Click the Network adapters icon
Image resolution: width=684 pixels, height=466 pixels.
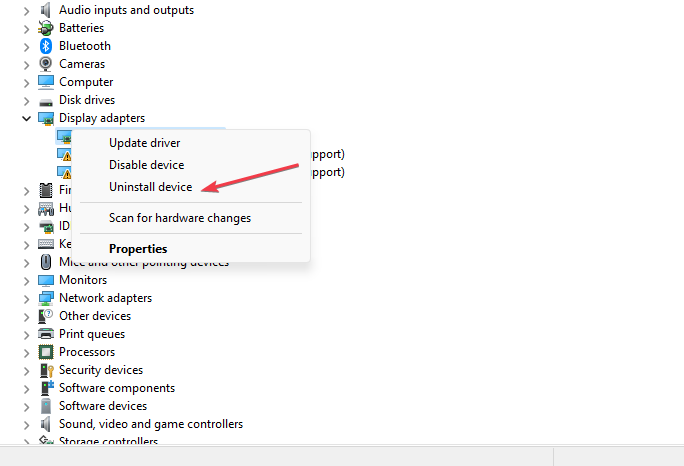coord(46,298)
